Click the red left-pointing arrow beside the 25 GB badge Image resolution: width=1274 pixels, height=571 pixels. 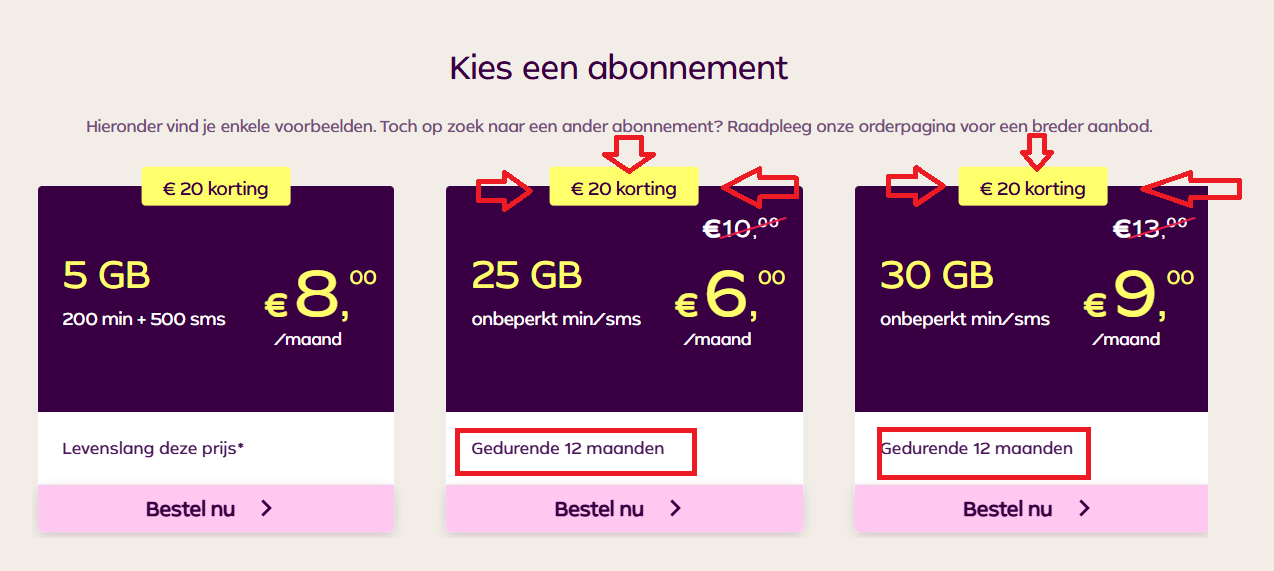coord(760,187)
